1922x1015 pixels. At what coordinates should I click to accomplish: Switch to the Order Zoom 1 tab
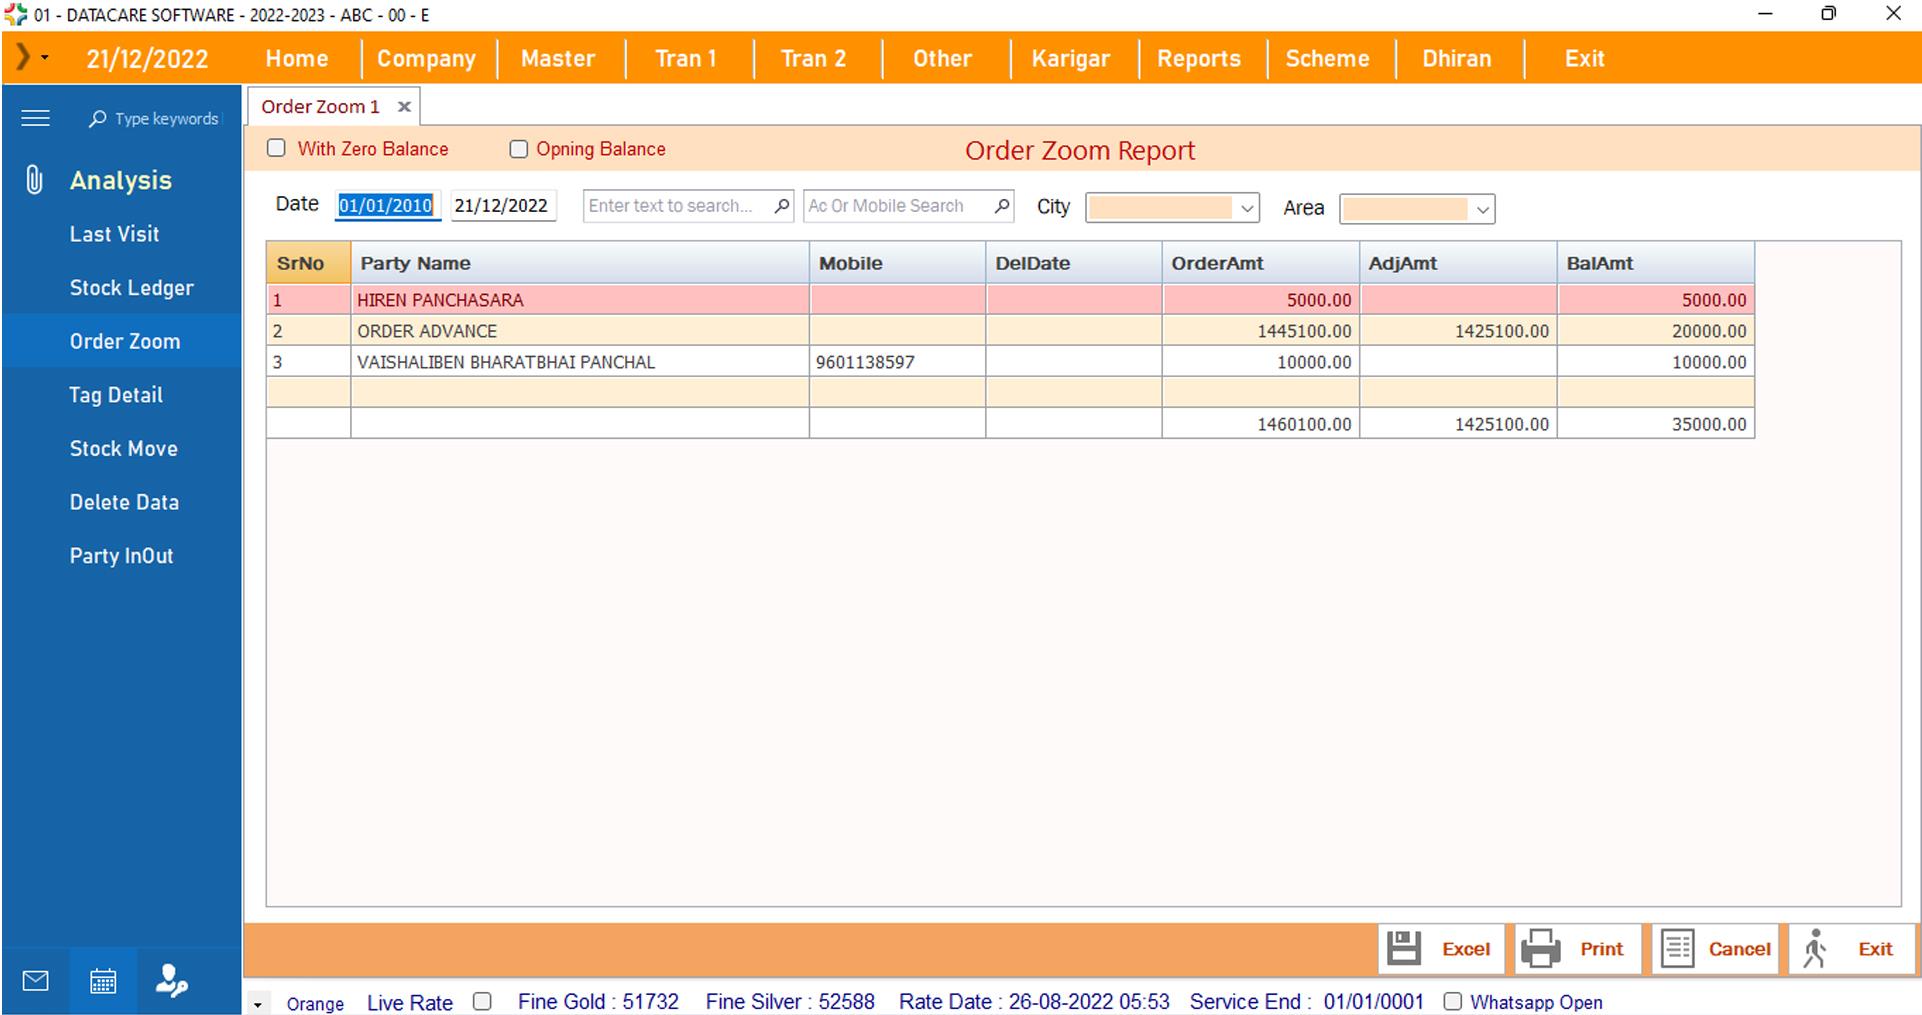click(320, 106)
